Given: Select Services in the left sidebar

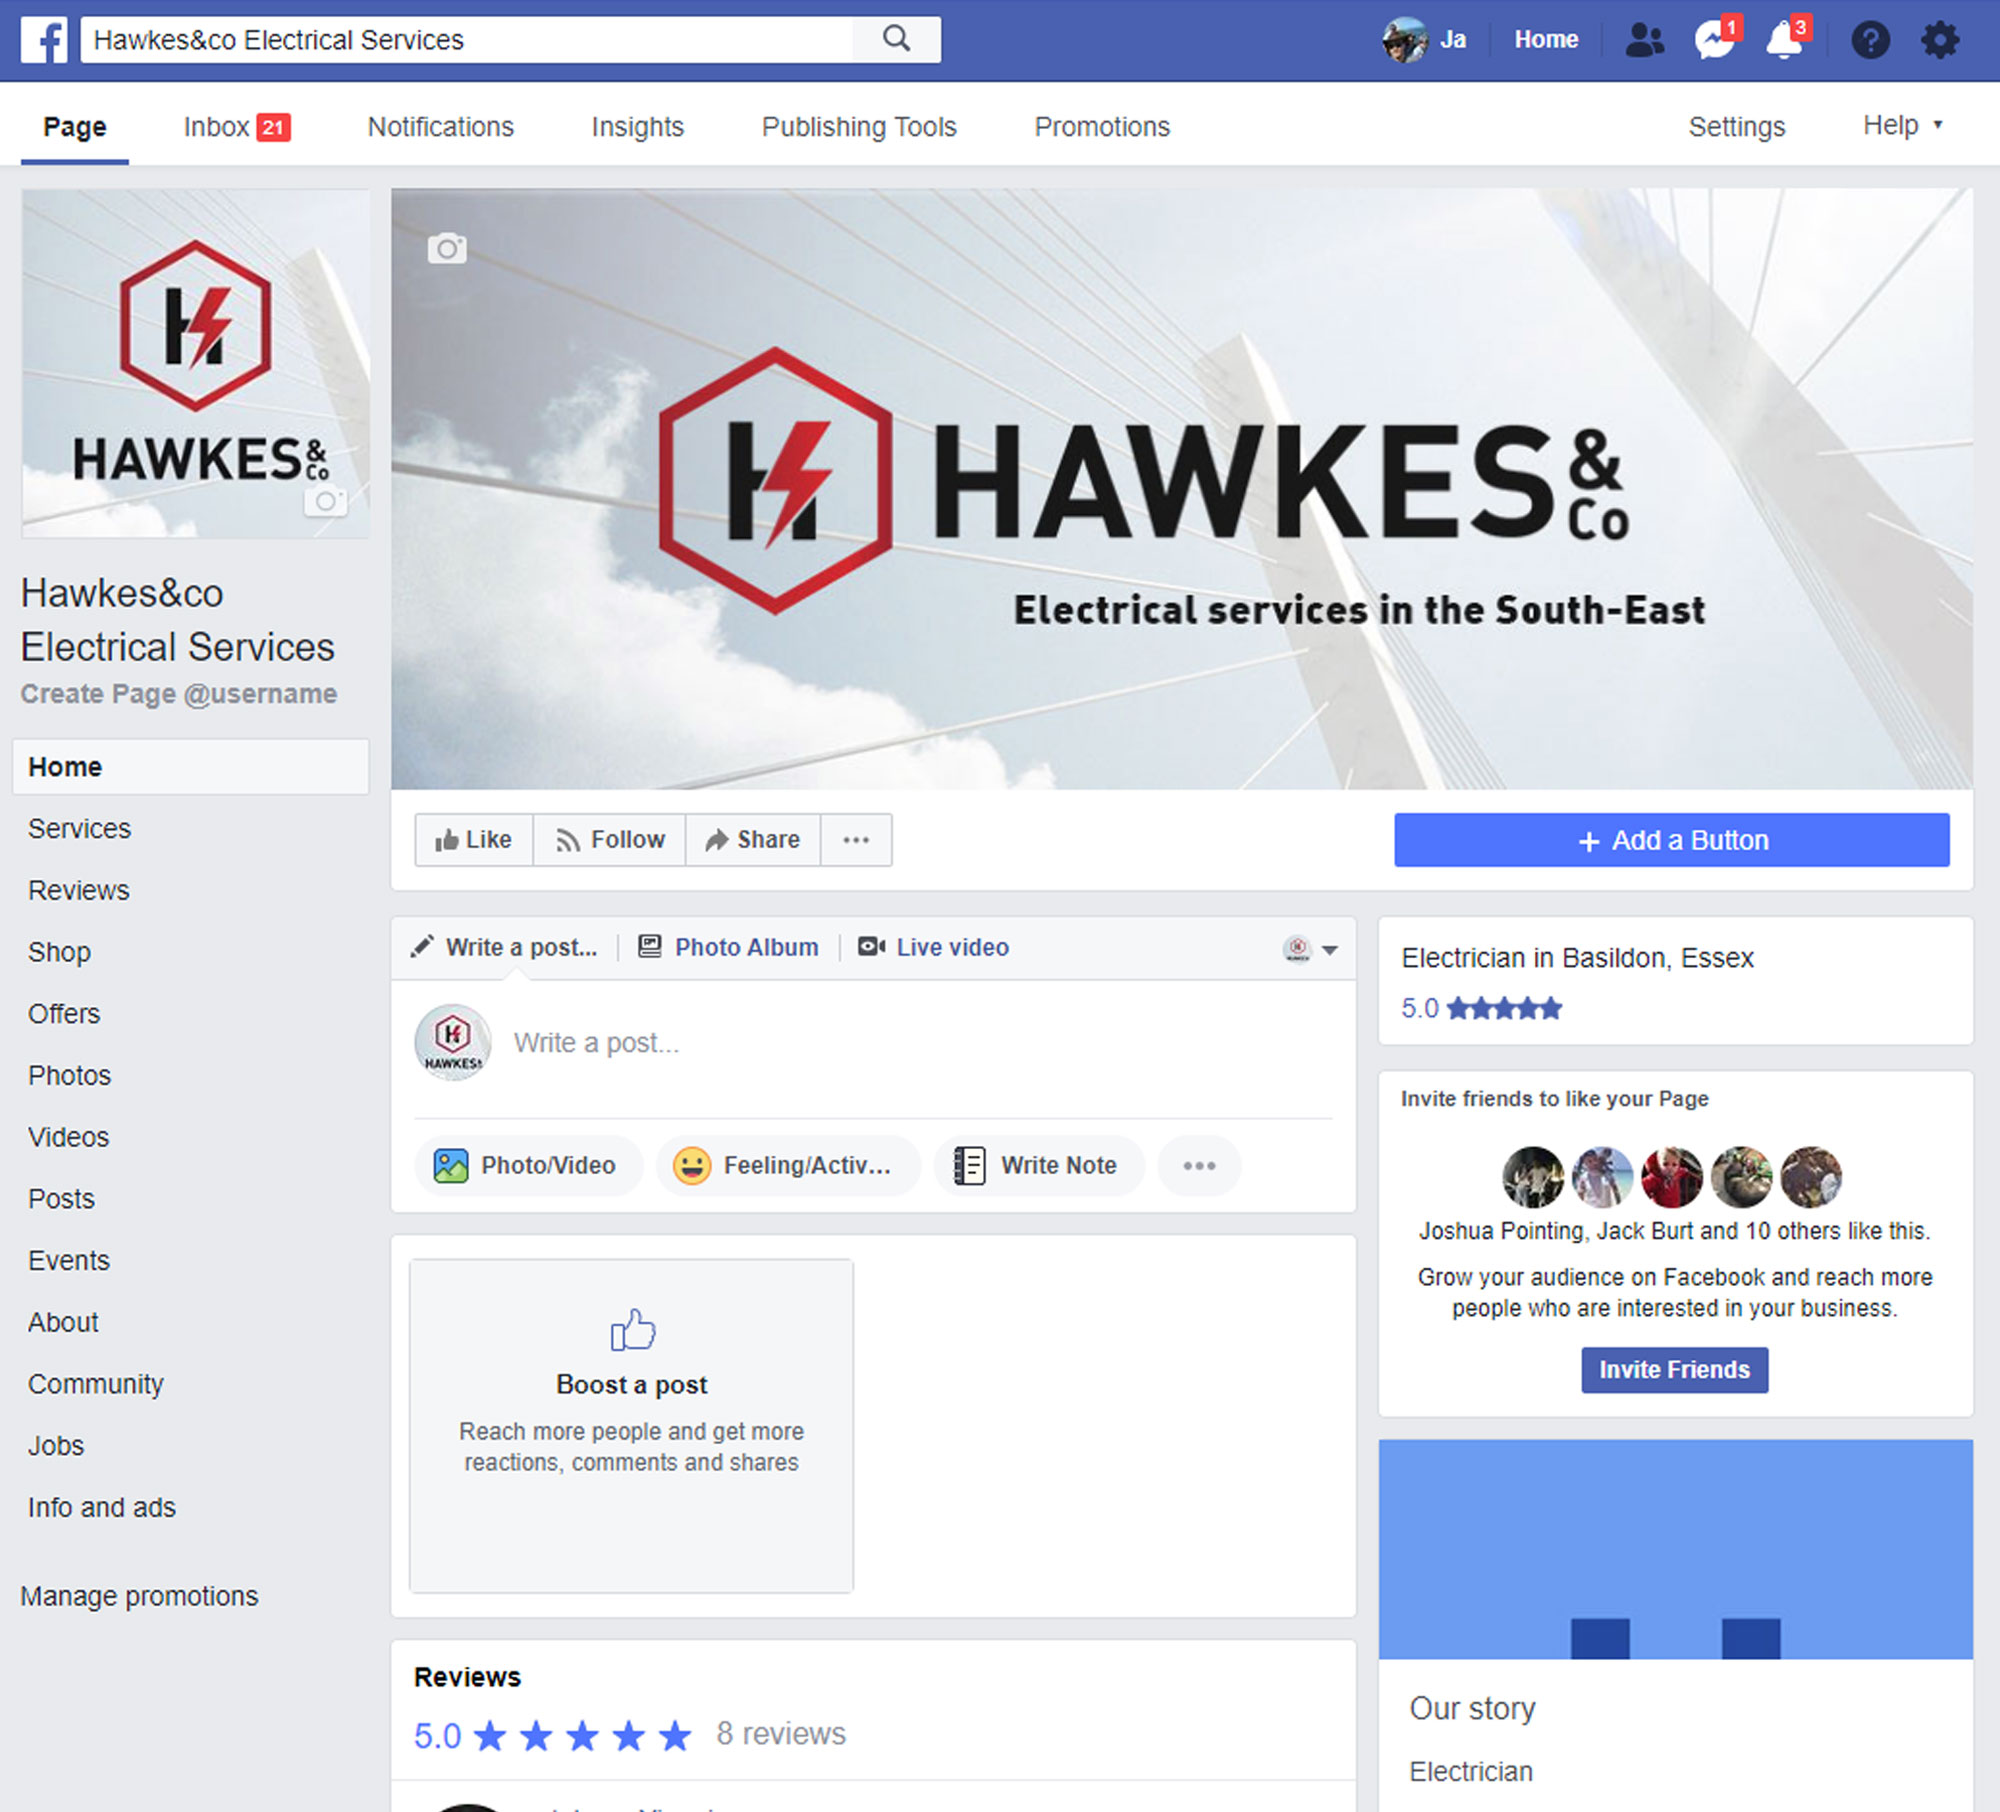Looking at the screenshot, I should pos(80,829).
